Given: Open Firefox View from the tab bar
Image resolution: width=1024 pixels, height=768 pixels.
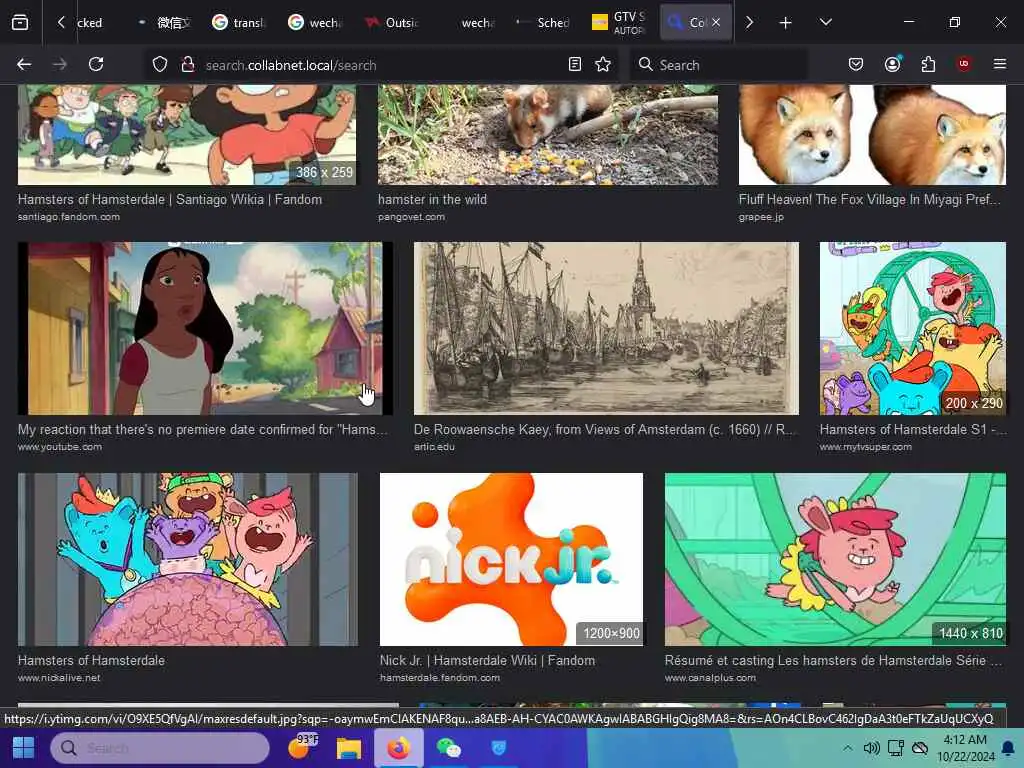Looking at the screenshot, I should coord(20,22).
